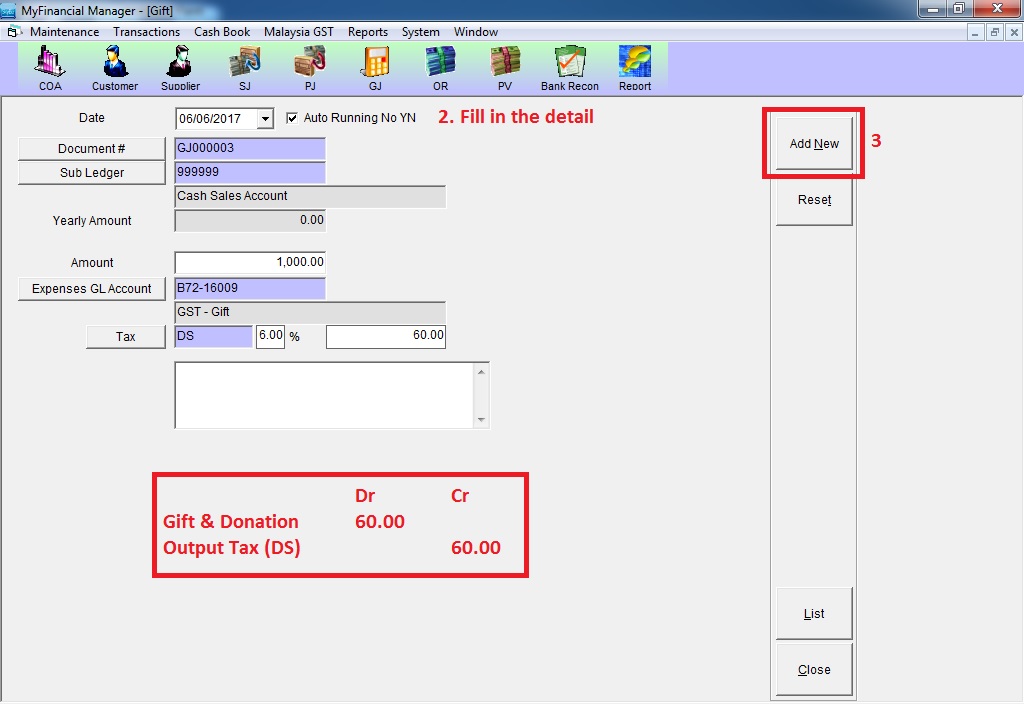The height and width of the screenshot is (704, 1024).
Task: Click the Amount input field
Action: coord(250,262)
